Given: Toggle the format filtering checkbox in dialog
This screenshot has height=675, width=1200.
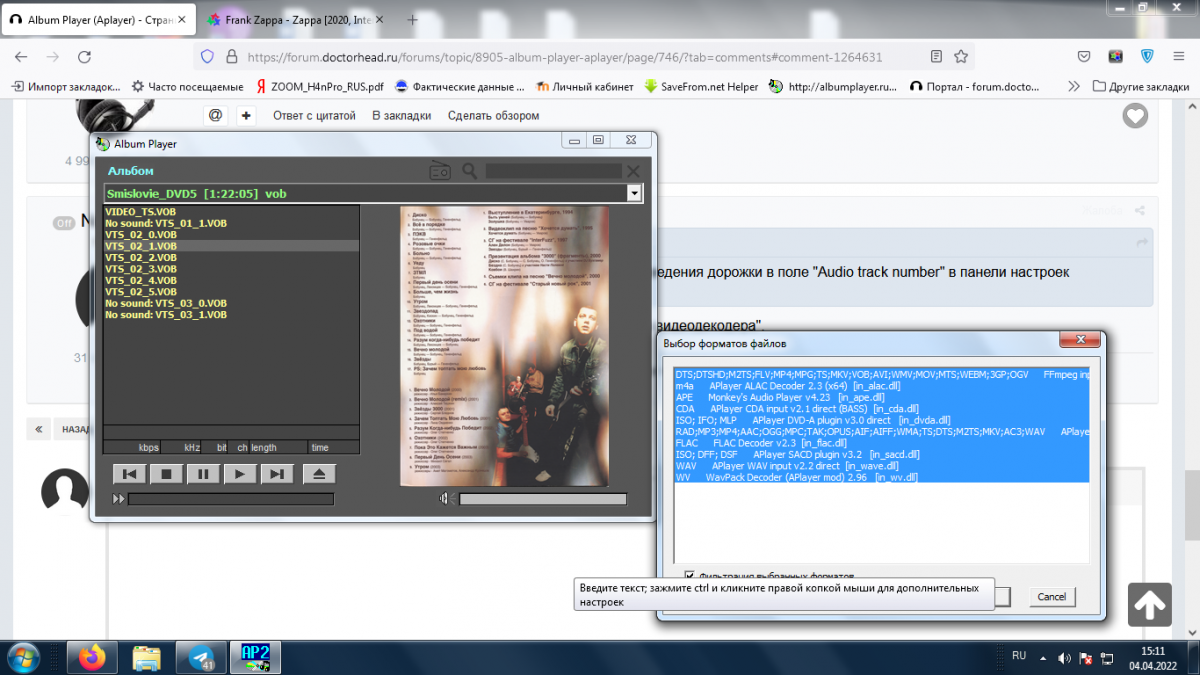Looking at the screenshot, I should 690,576.
